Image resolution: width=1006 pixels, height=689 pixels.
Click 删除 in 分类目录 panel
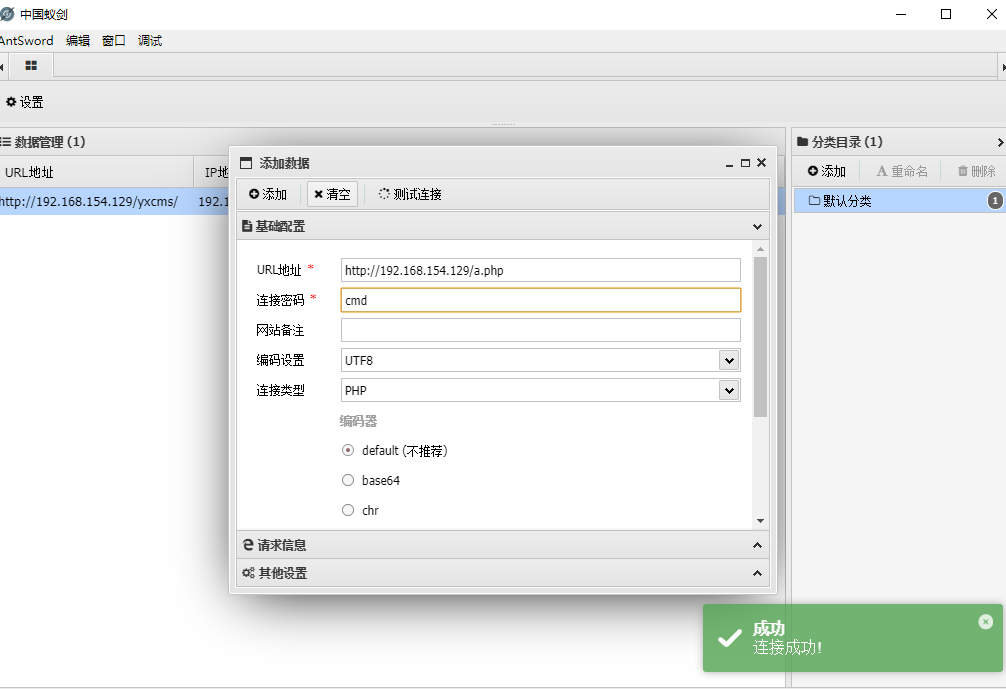coord(976,171)
